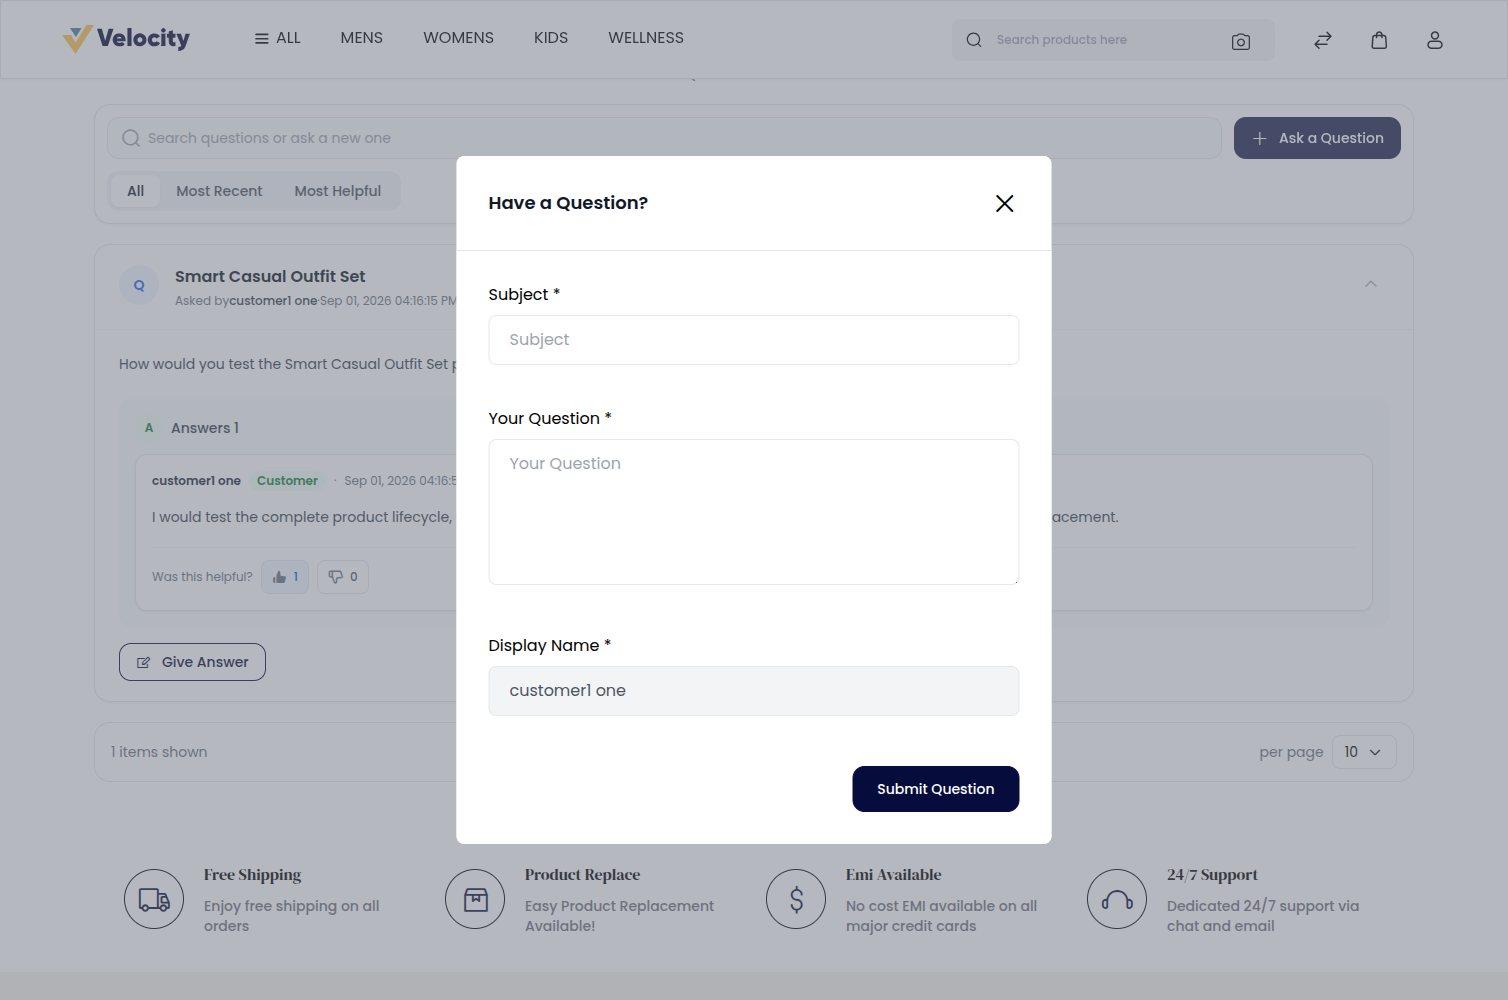Click the Product Replace box icon
The image size is (1508, 1000).
coord(475,899)
